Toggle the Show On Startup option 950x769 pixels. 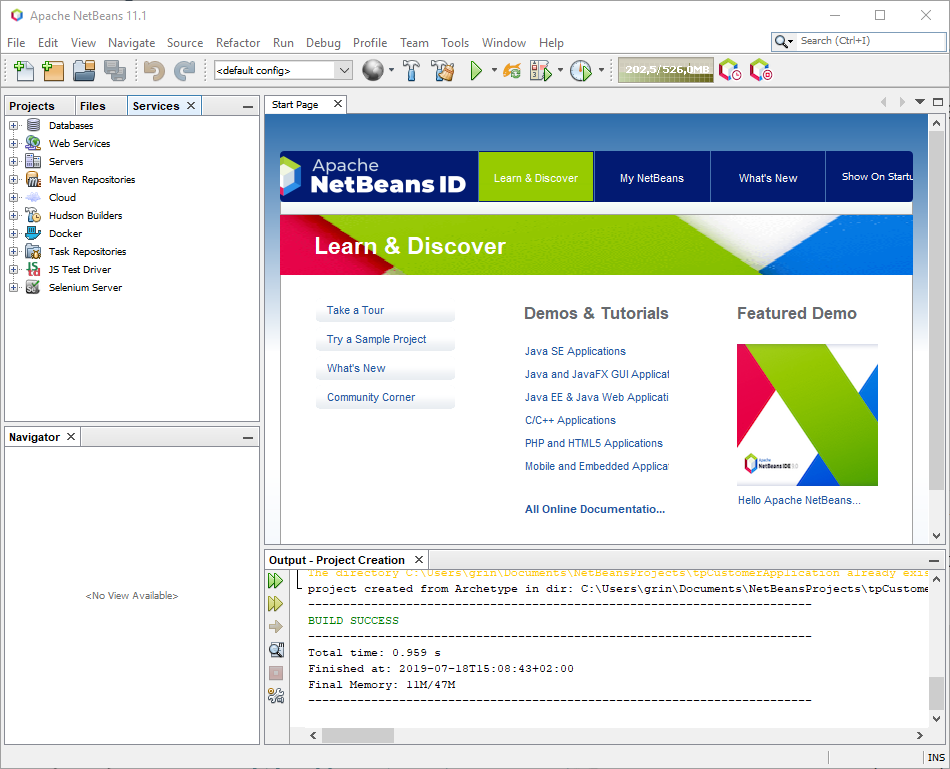click(x=876, y=176)
